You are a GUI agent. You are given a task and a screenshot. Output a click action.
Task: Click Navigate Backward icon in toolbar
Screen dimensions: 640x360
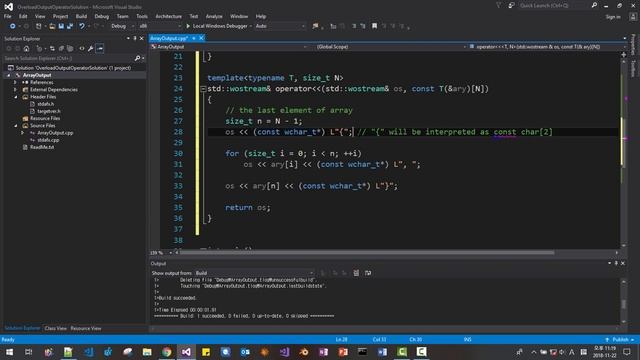click(x=13, y=26)
